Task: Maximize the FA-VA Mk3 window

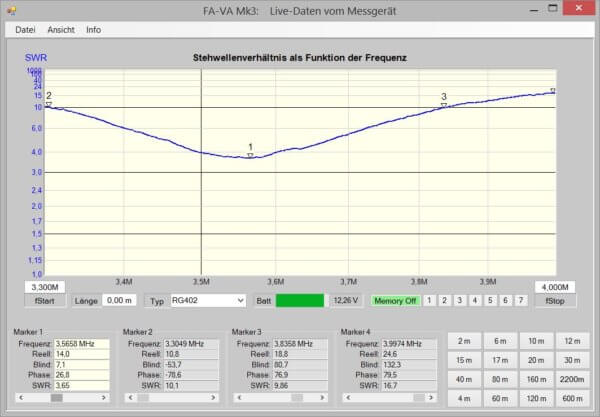Action: [x=553, y=8]
